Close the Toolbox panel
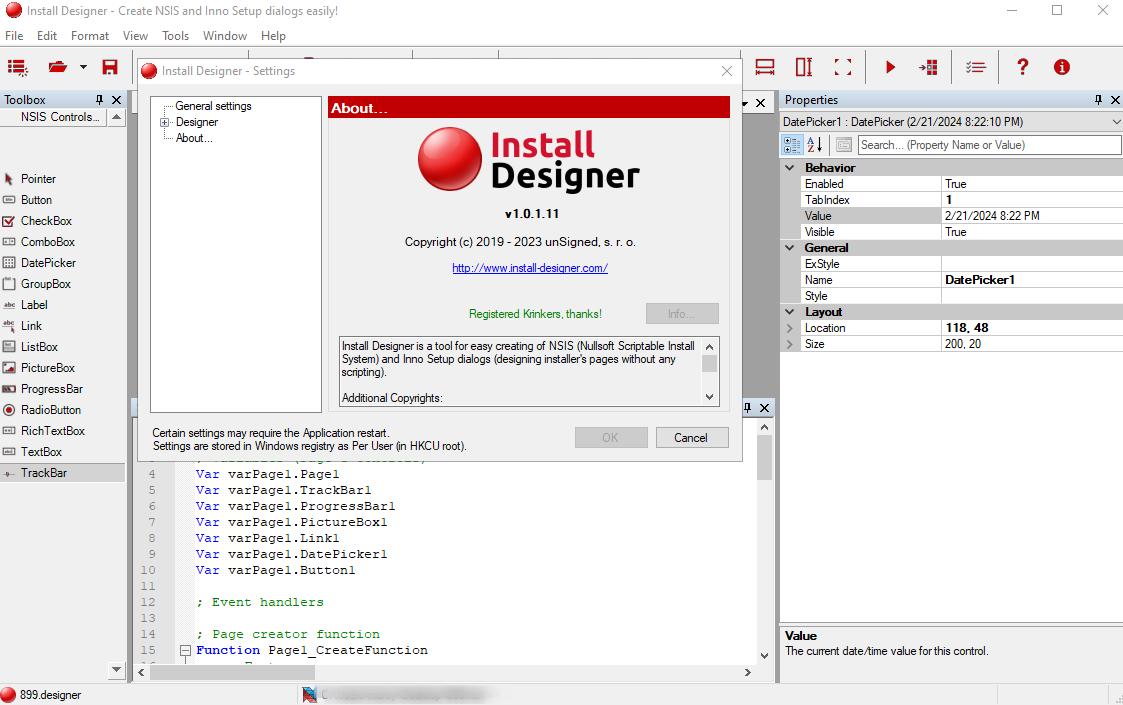 point(116,100)
